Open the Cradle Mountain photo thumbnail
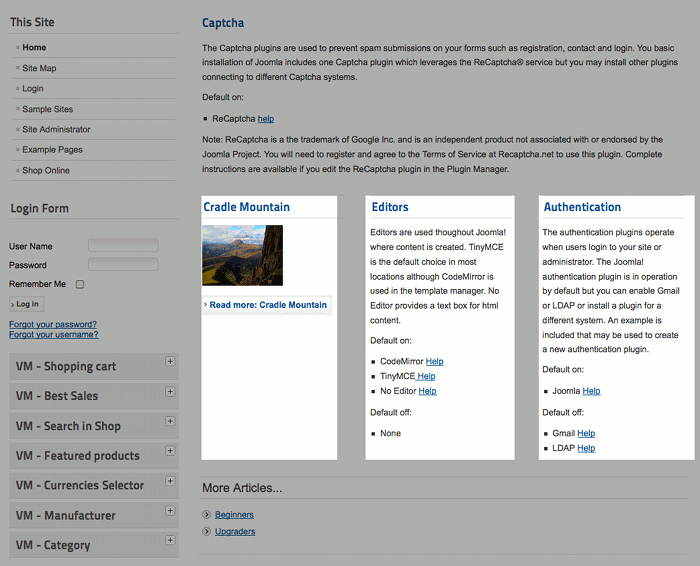The image size is (700, 566). point(242,255)
